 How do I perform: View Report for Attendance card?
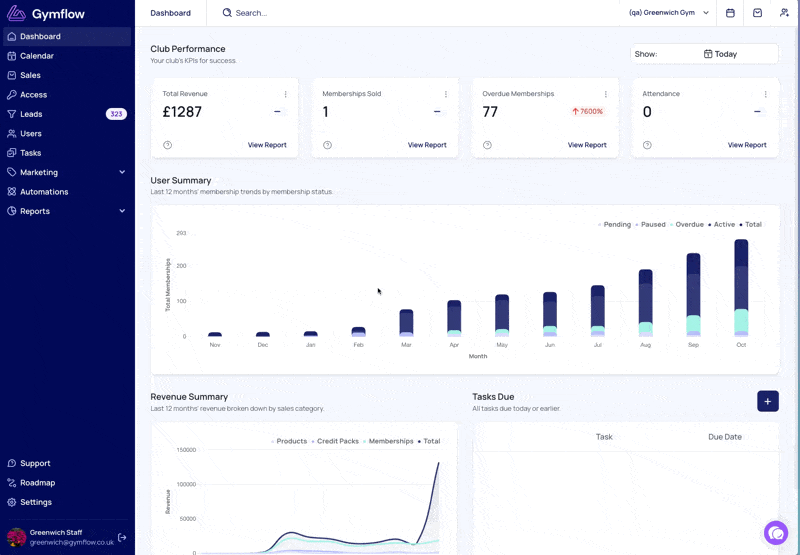pos(747,145)
